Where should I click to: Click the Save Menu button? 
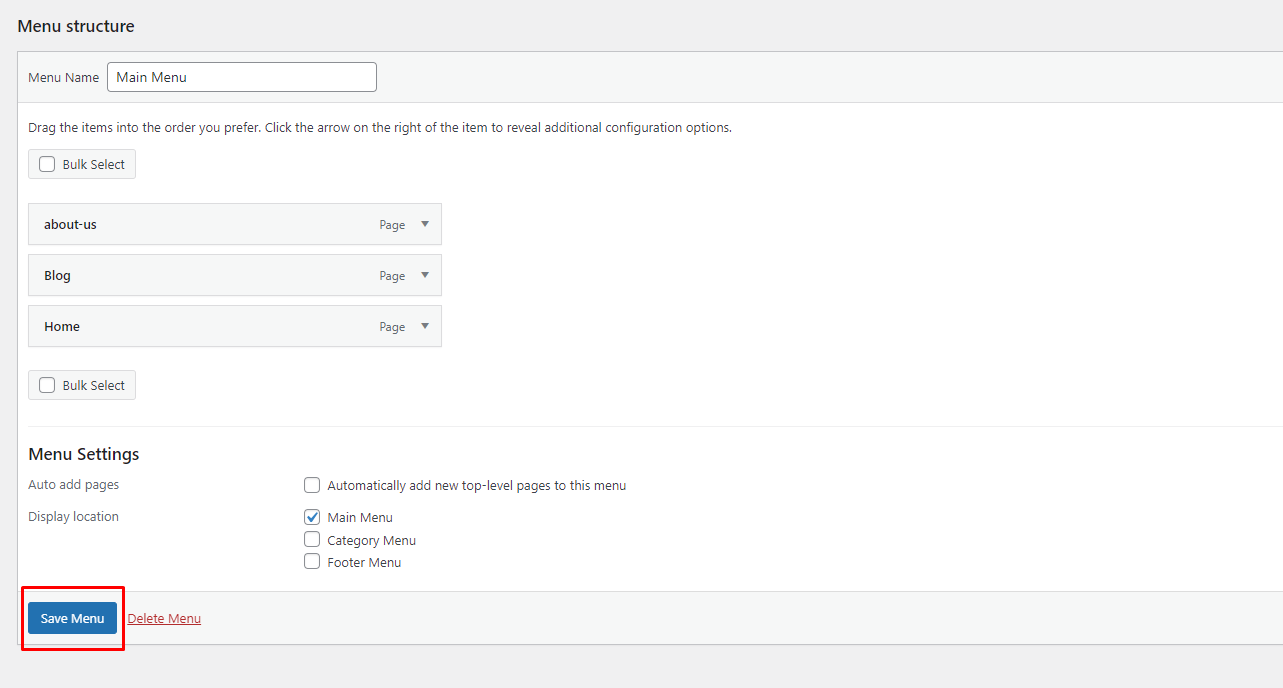click(x=72, y=618)
